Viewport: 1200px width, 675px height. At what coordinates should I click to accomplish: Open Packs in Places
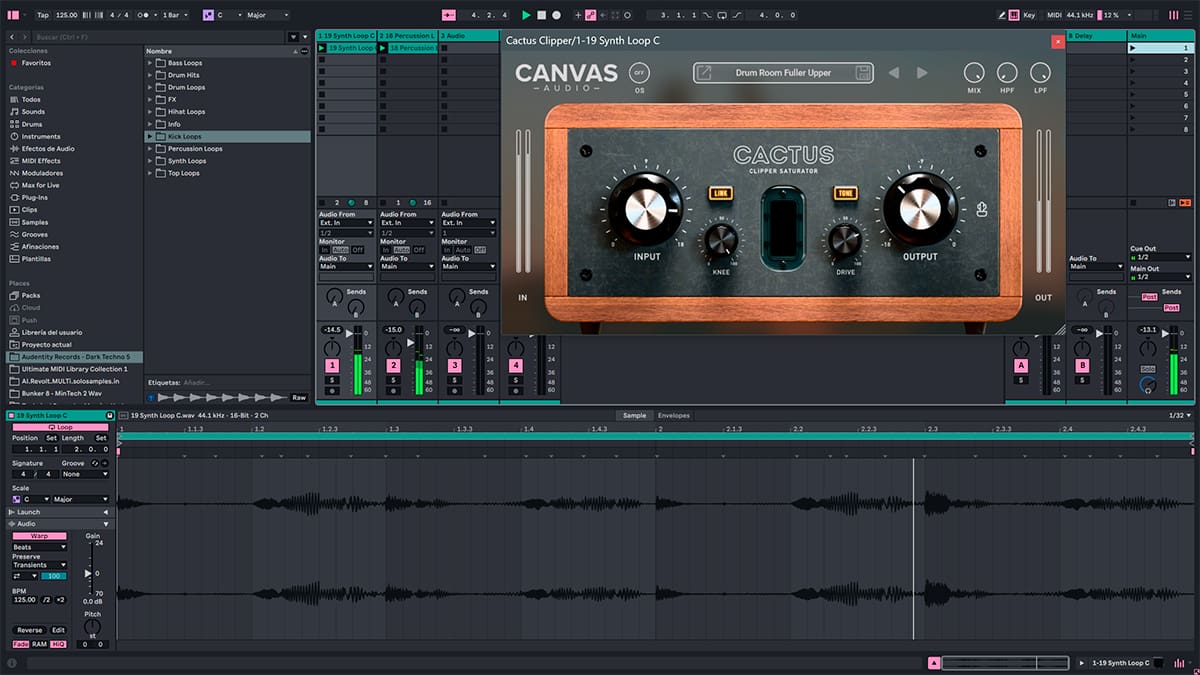31,295
